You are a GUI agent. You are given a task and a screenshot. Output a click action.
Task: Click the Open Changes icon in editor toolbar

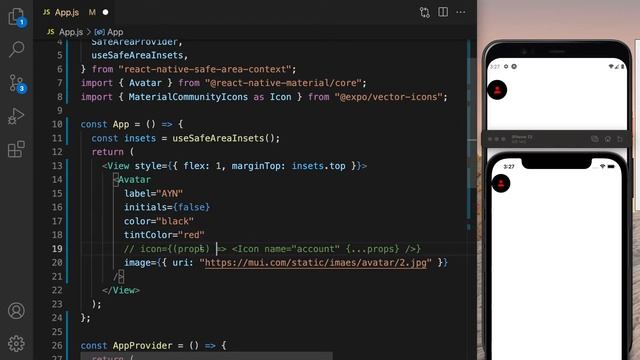tap(424, 12)
